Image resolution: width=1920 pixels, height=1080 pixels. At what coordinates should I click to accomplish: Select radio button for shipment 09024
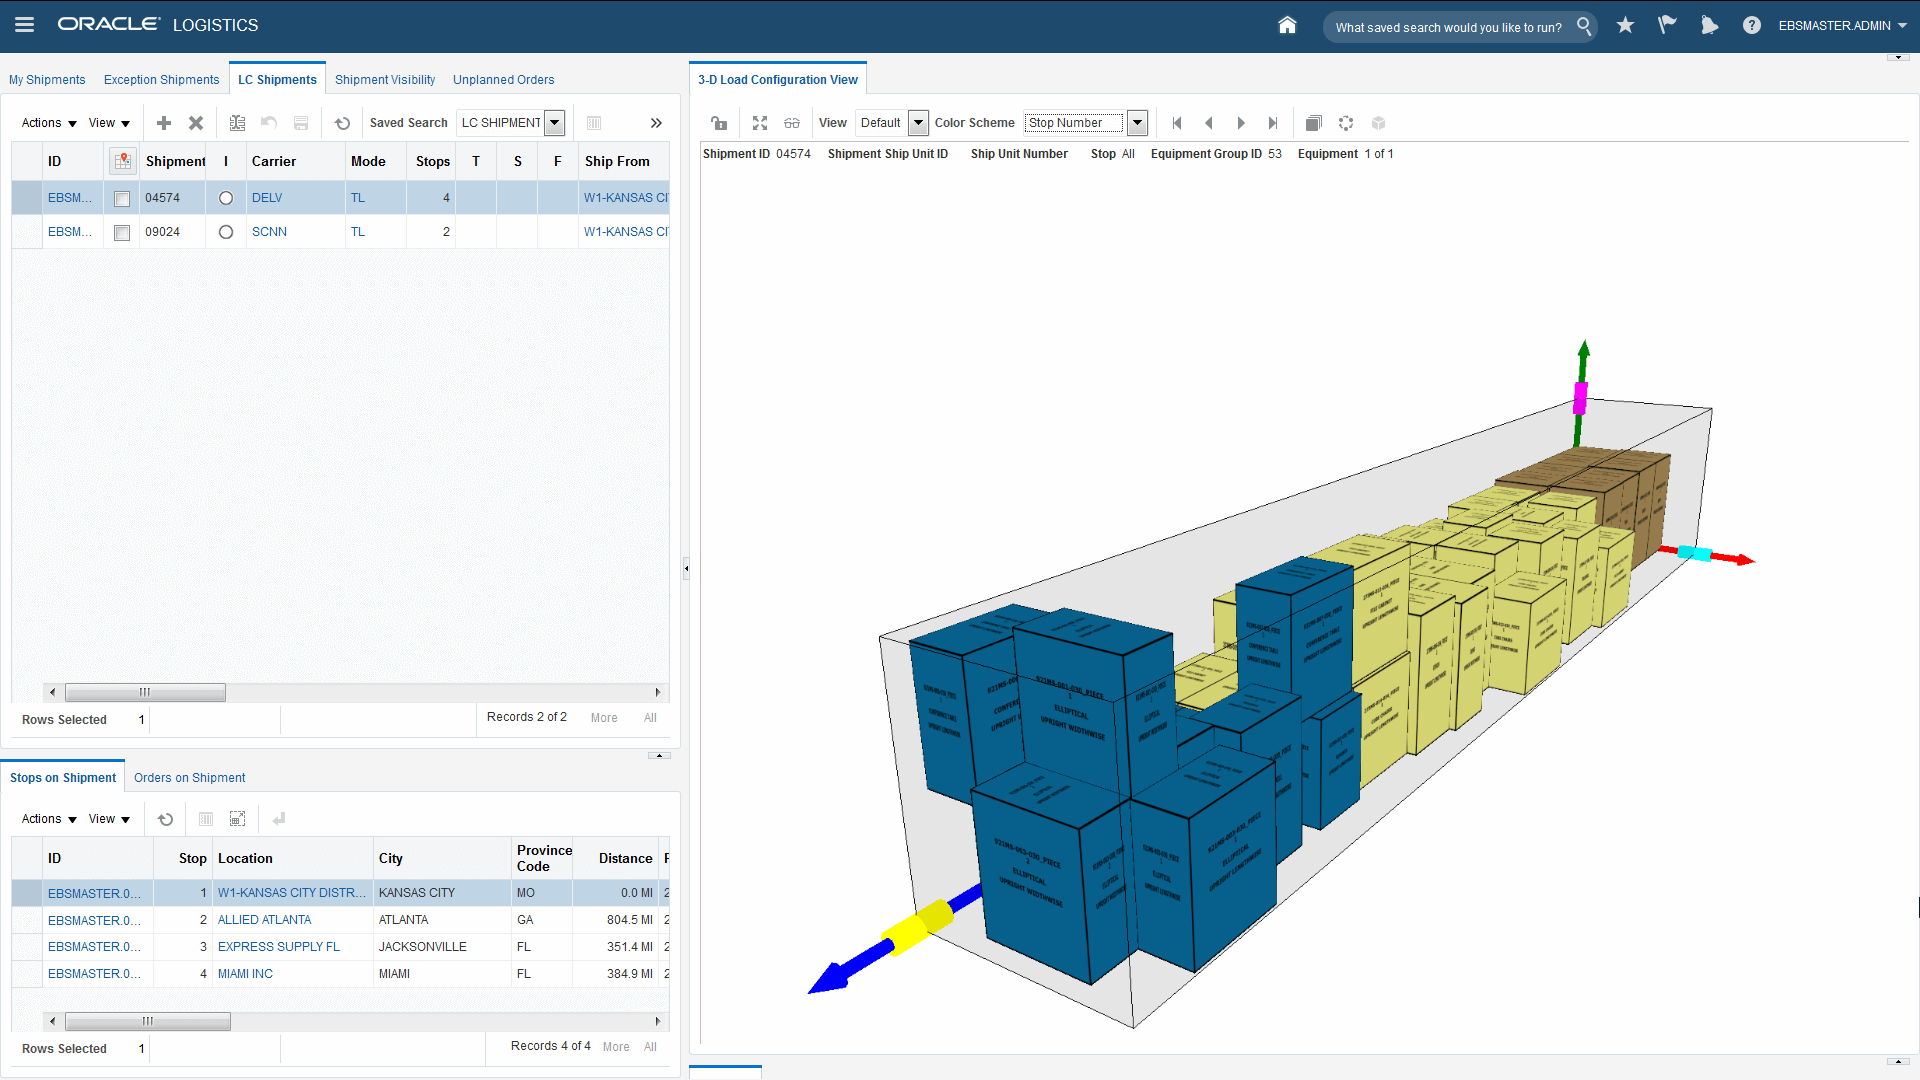pyautogui.click(x=226, y=232)
